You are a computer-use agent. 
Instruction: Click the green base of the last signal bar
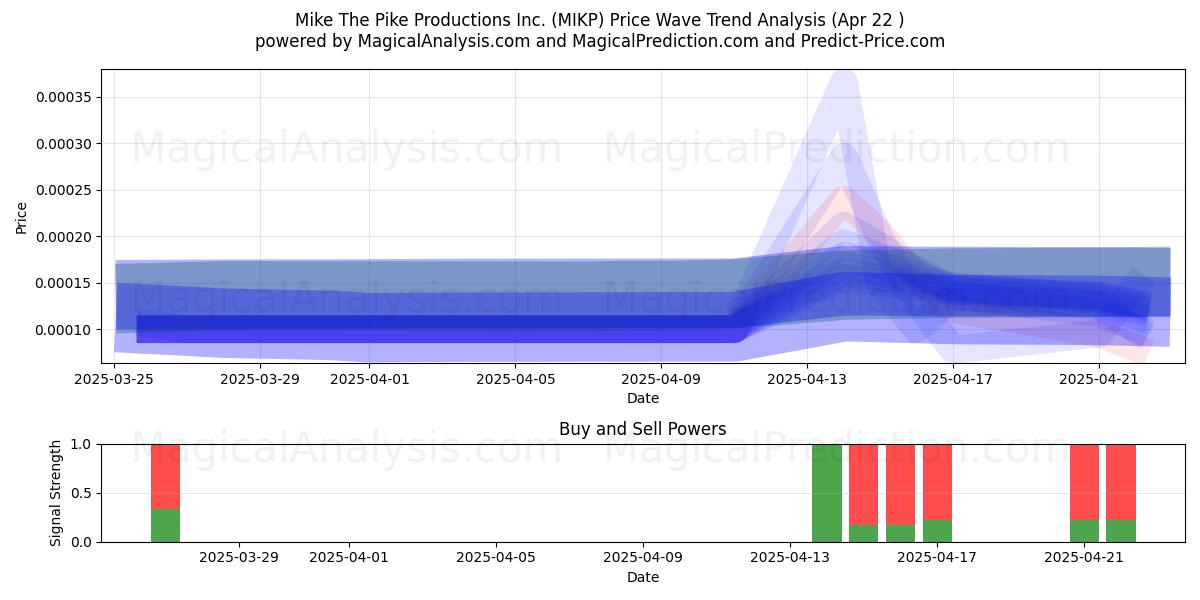point(1121,531)
